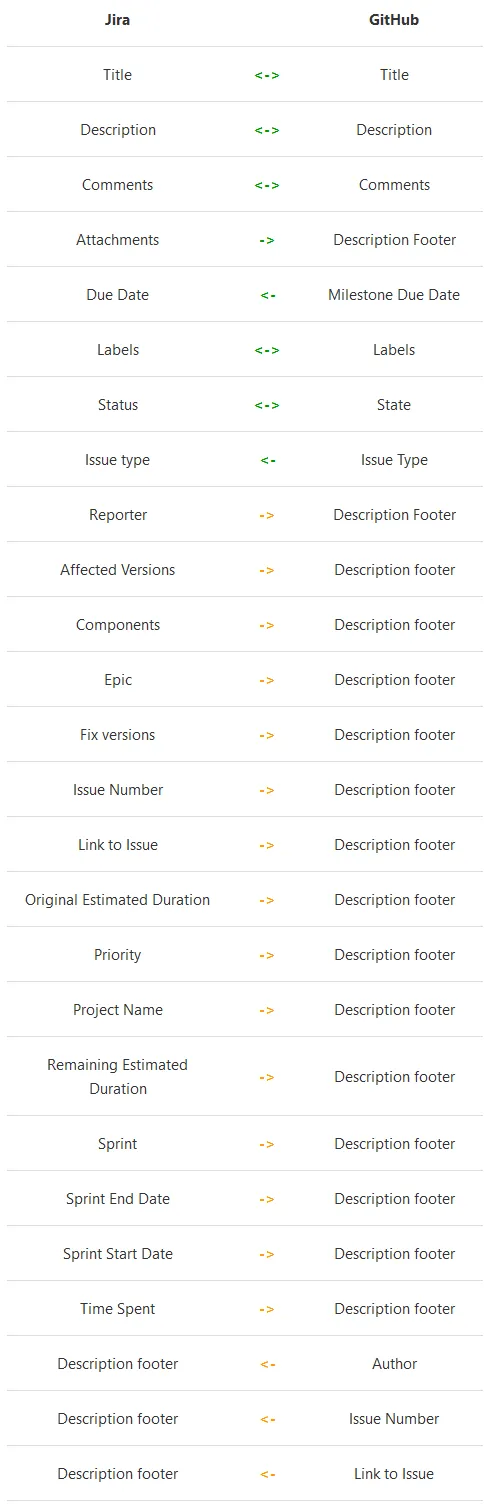Click the GitHub State cell
490x1506 pixels.
(394, 405)
